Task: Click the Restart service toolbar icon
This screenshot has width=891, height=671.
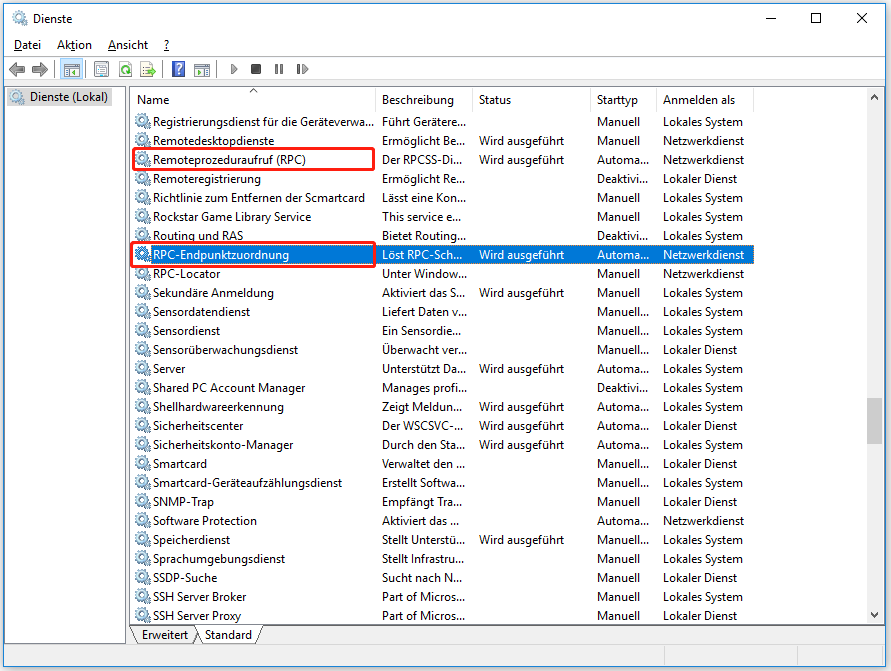Action: 302,69
